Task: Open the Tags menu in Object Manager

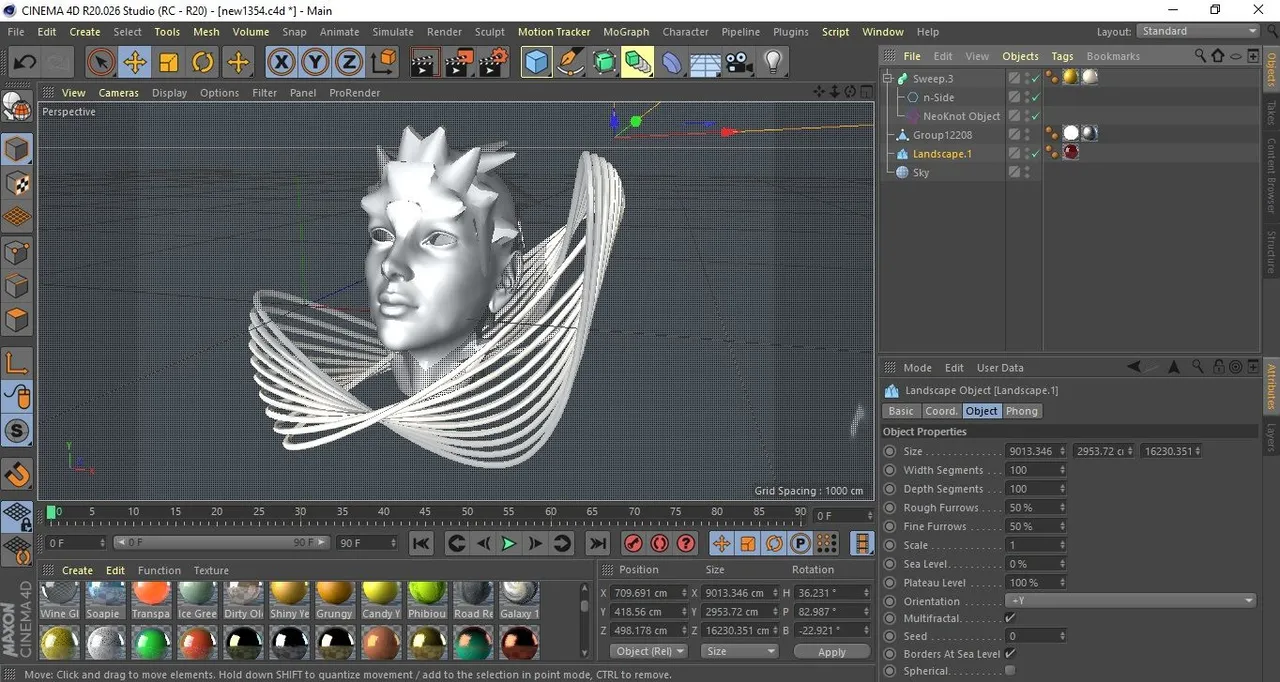Action: point(1062,56)
